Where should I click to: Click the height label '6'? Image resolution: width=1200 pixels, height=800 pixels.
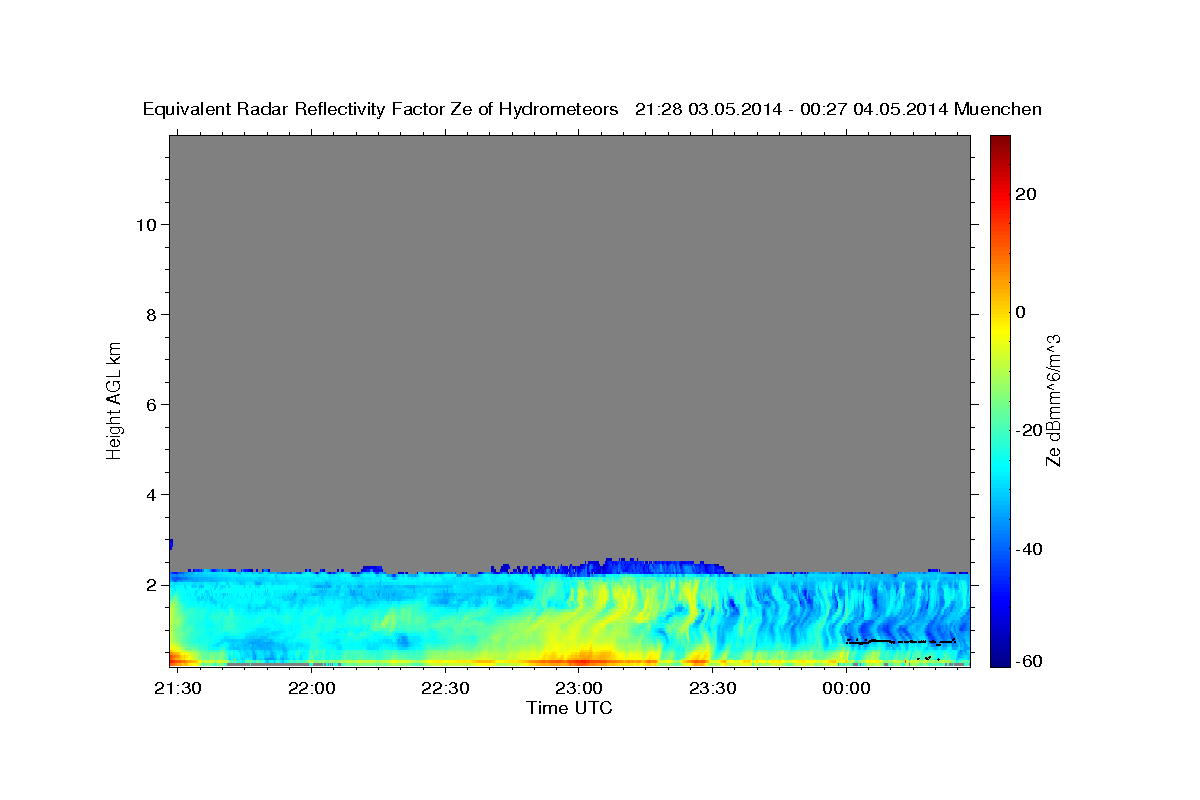pos(149,404)
